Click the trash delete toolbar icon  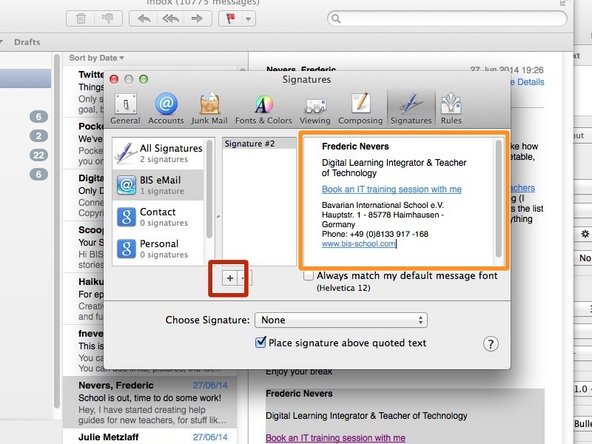81,18
